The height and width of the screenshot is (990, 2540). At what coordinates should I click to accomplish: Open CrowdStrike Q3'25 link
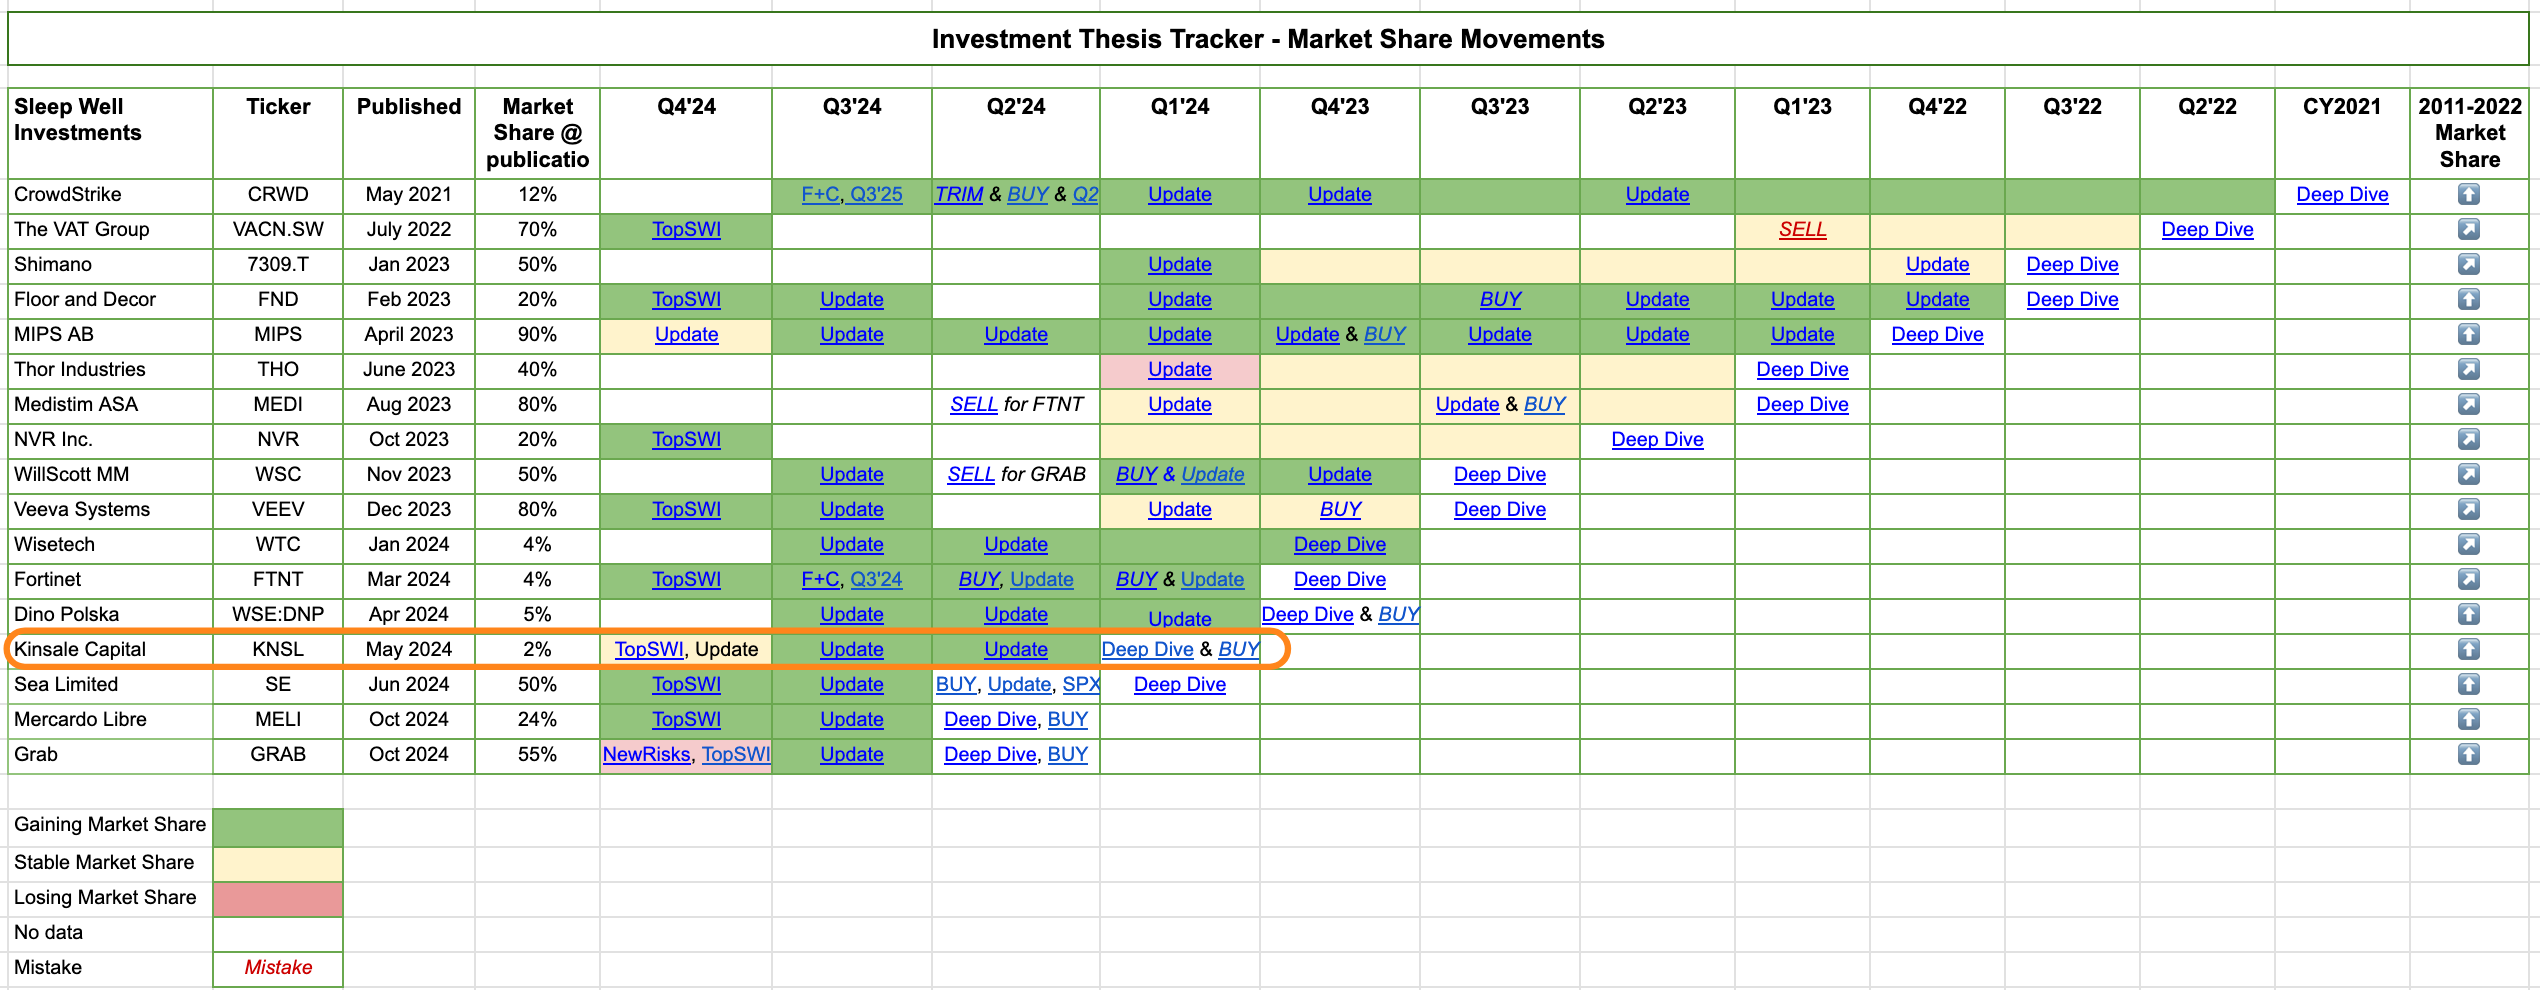[876, 195]
